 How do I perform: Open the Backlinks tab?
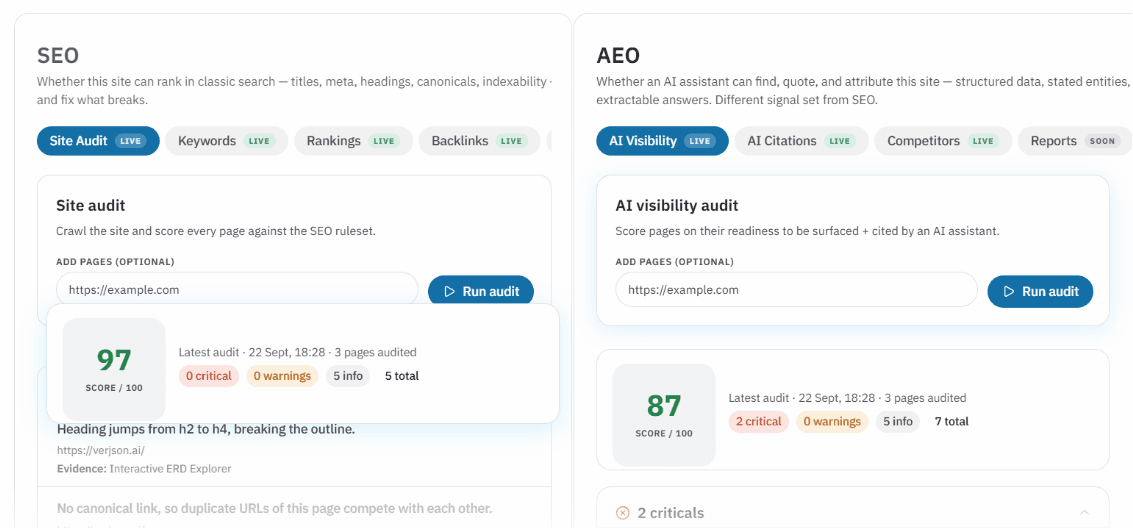click(x=480, y=141)
